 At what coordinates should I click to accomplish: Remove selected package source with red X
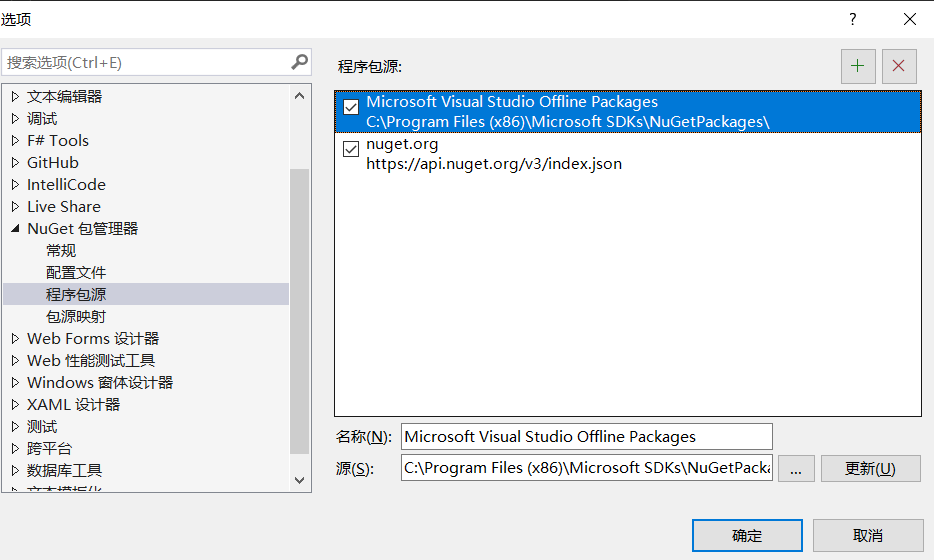[899, 66]
